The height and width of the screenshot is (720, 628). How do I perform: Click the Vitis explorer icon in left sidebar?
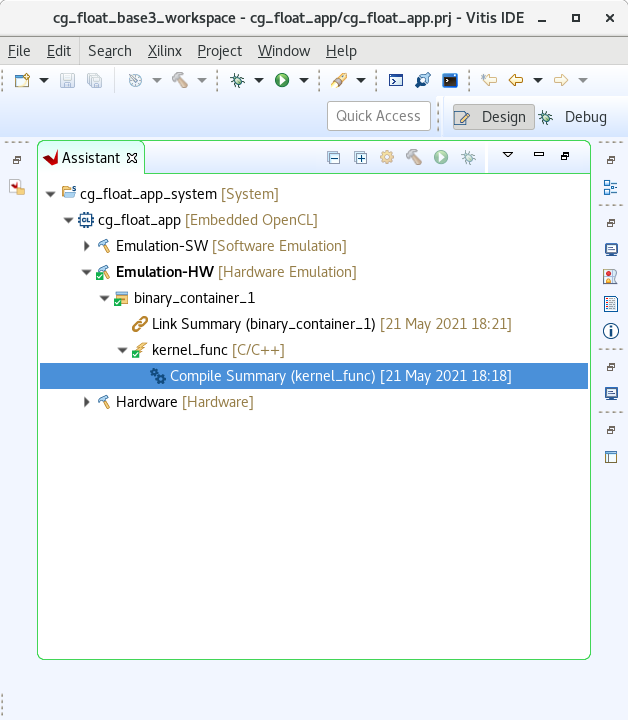click(17, 187)
